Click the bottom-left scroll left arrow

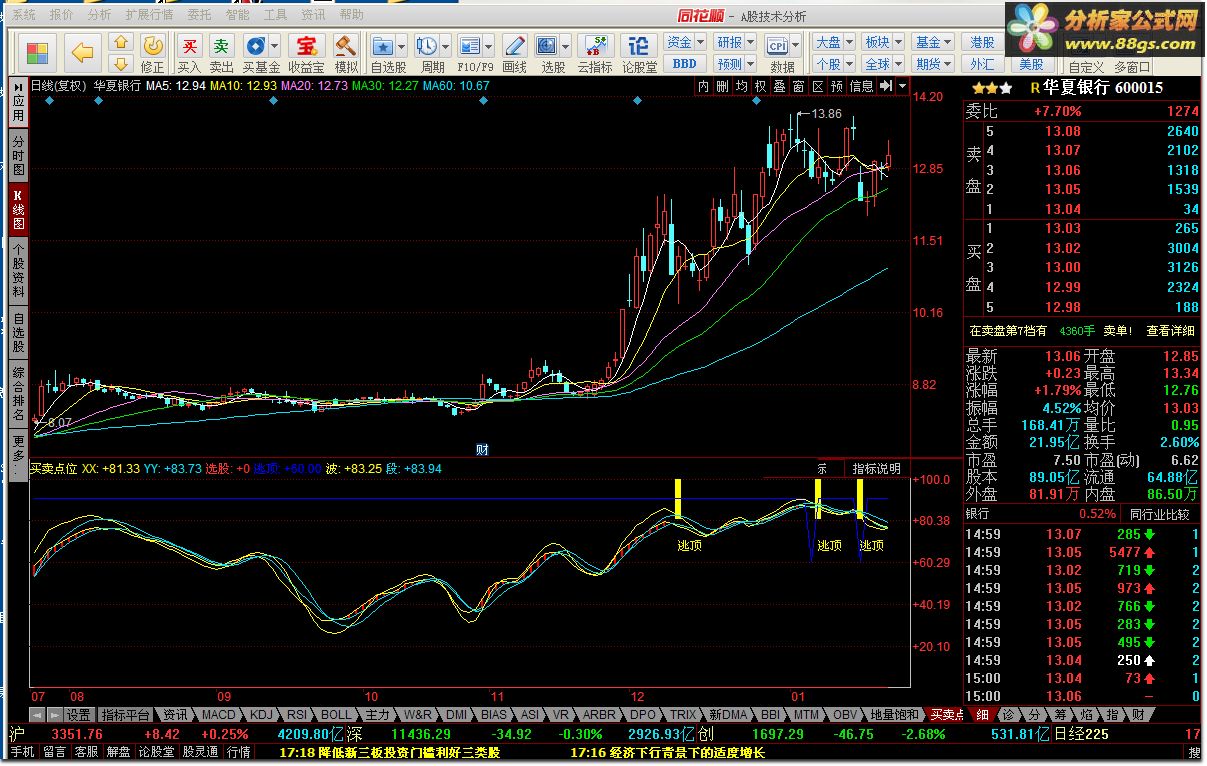(x=37, y=715)
